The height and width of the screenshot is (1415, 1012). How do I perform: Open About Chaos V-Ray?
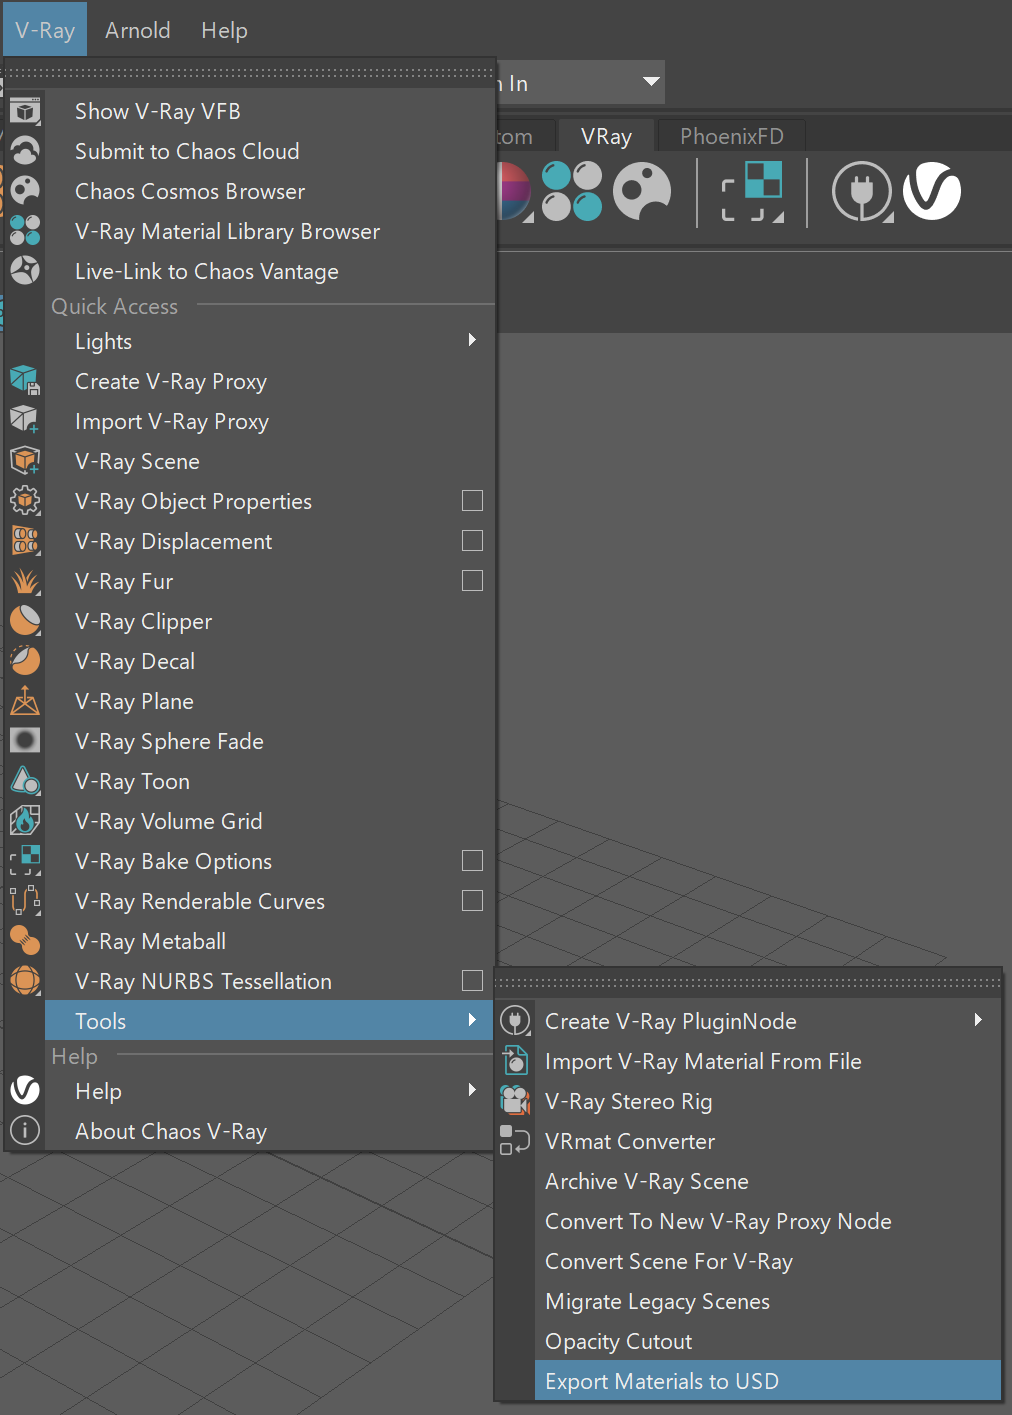click(x=270, y=1131)
